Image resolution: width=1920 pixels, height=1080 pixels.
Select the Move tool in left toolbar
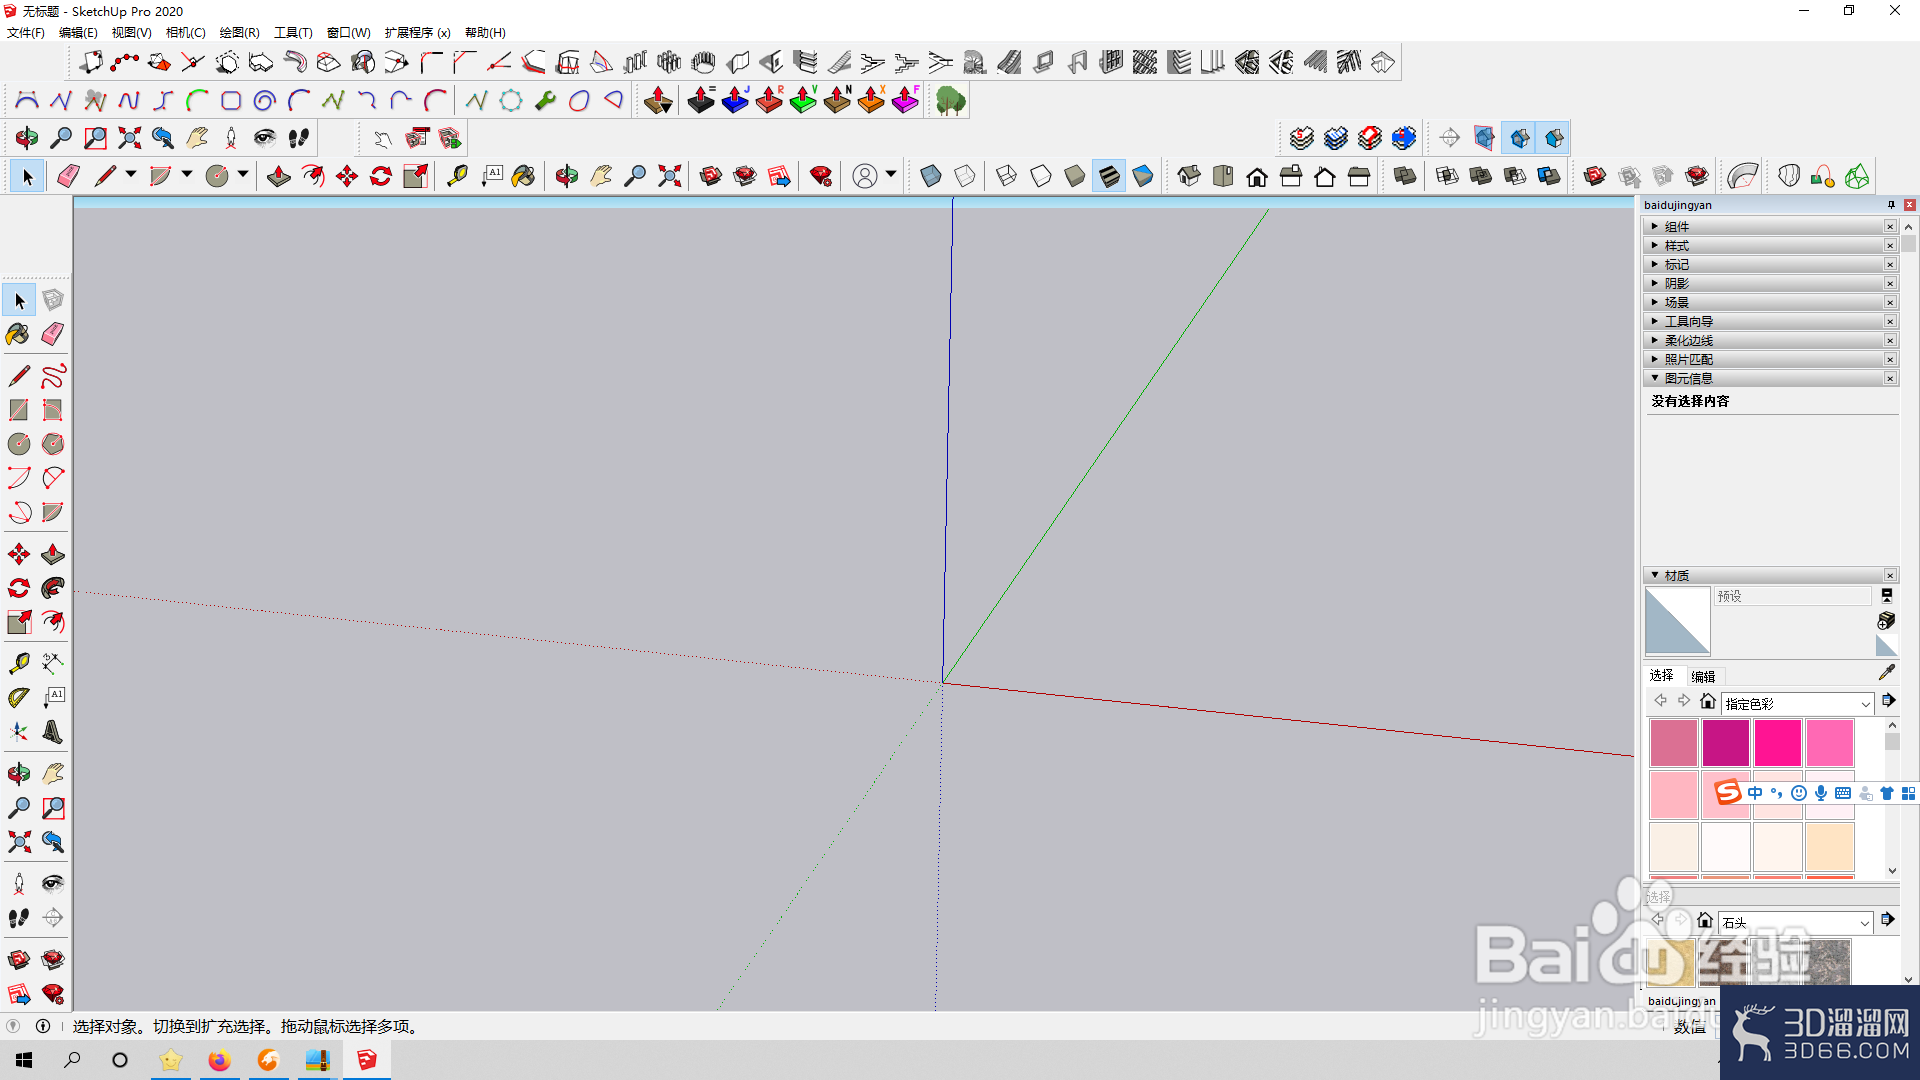click(x=19, y=554)
